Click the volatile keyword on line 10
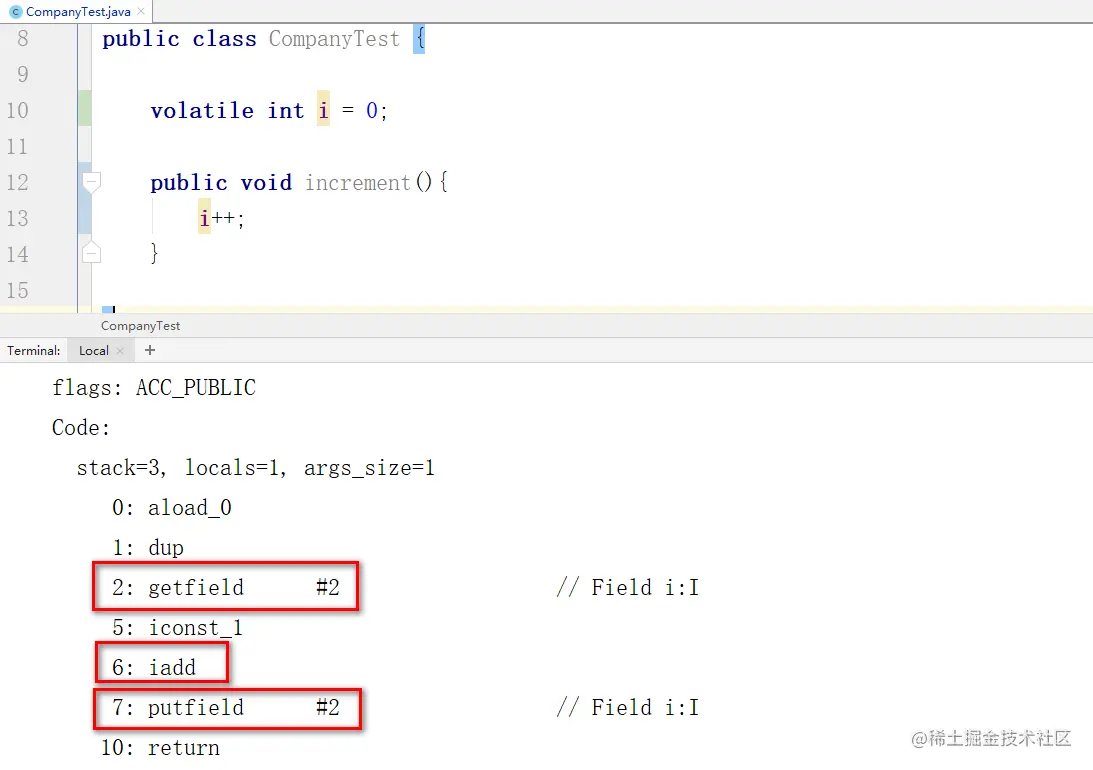Screen dimensions: 1093x770 point(202,110)
